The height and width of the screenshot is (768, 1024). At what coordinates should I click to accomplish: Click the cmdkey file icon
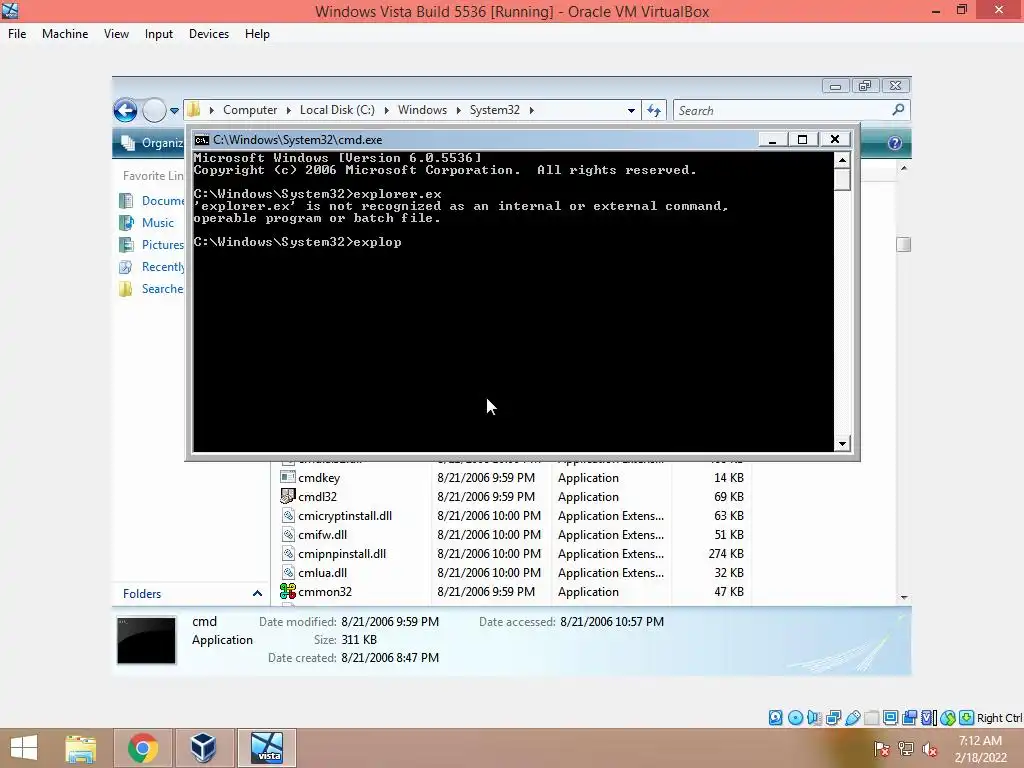click(x=288, y=477)
